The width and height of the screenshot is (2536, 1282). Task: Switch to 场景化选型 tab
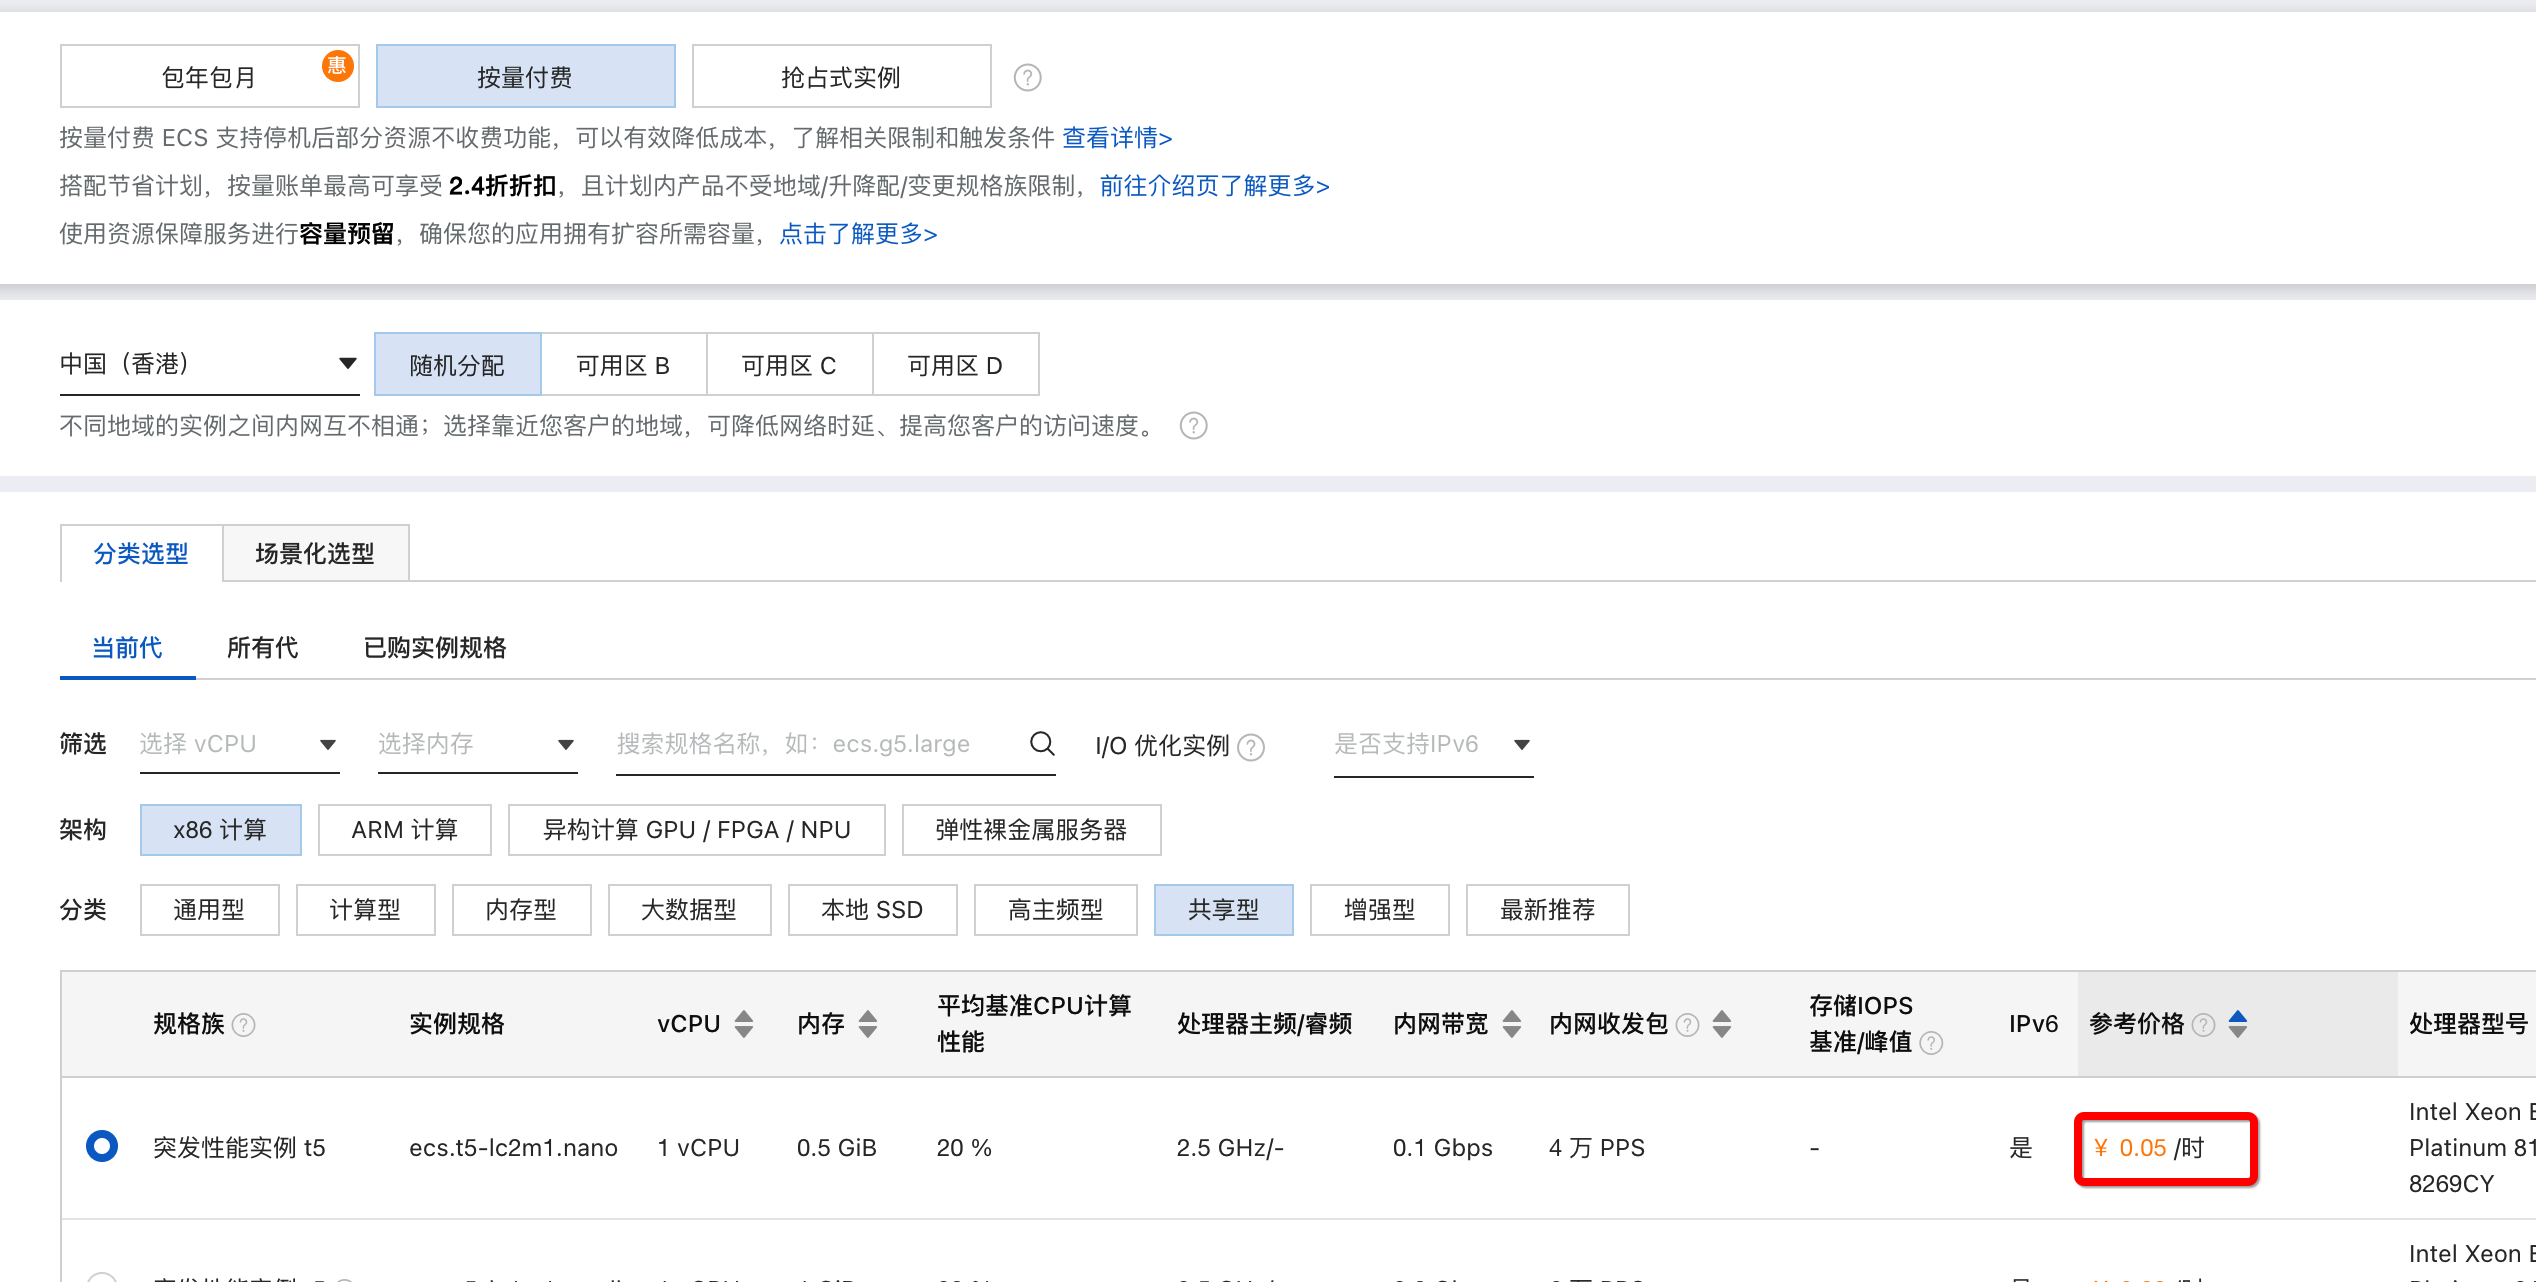pos(315,553)
